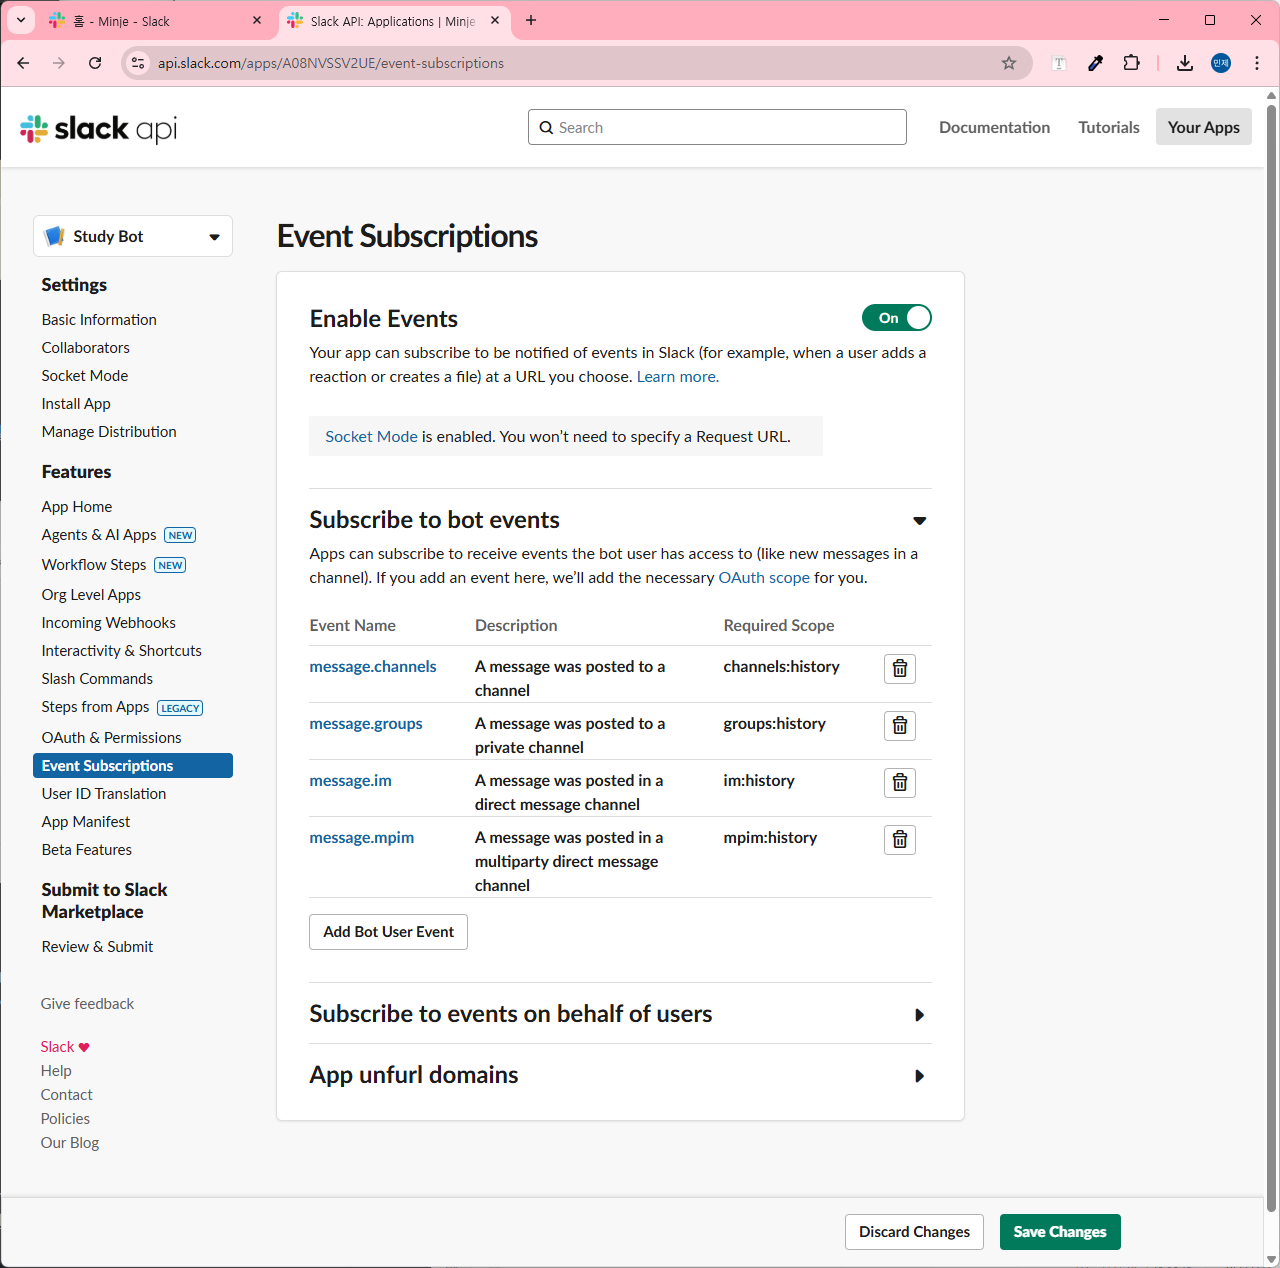This screenshot has height=1268, width=1280.
Task: Open the browser downloads icon
Action: click(1185, 63)
